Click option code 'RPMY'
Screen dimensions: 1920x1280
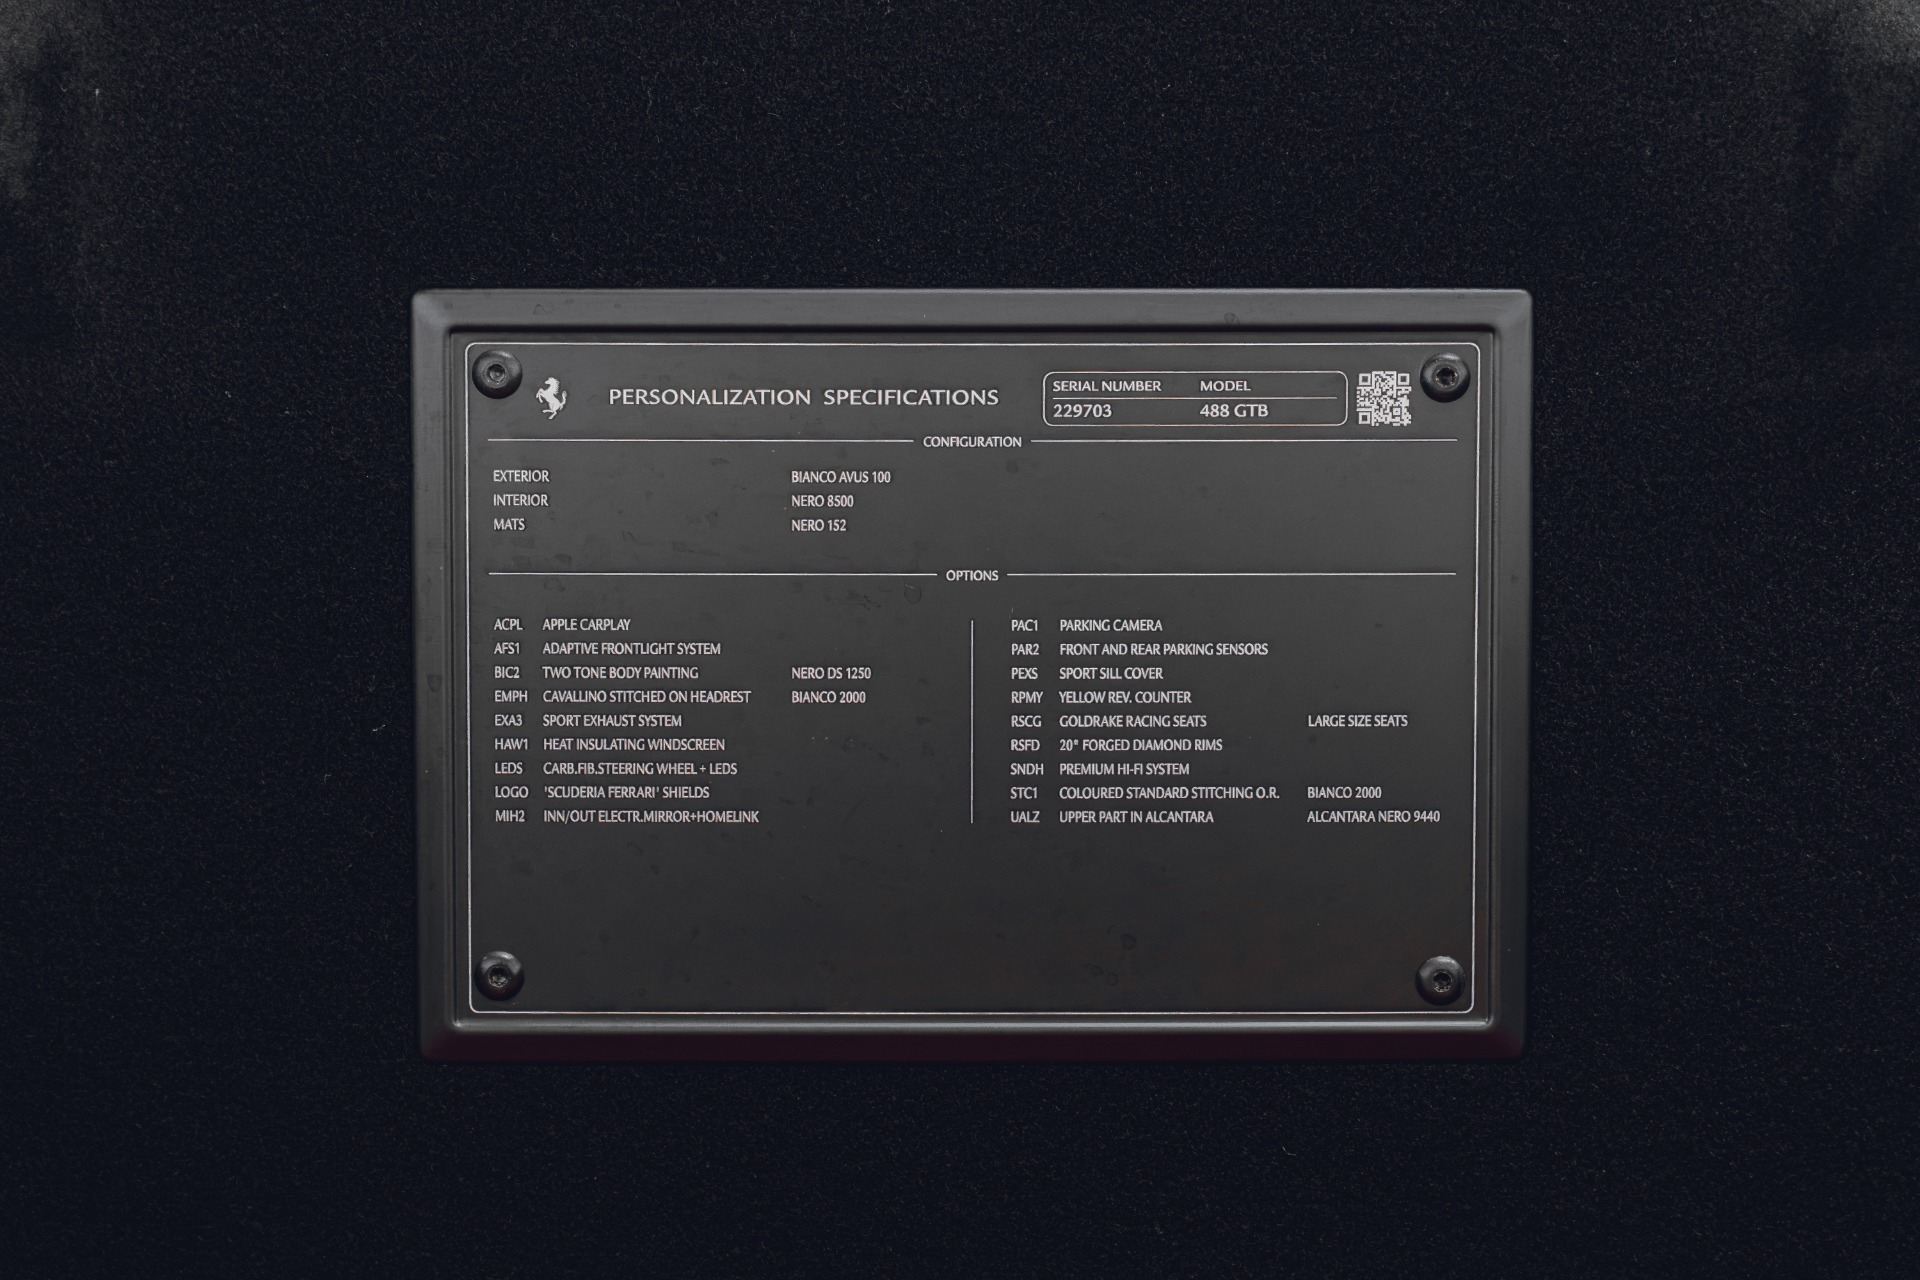[1027, 697]
